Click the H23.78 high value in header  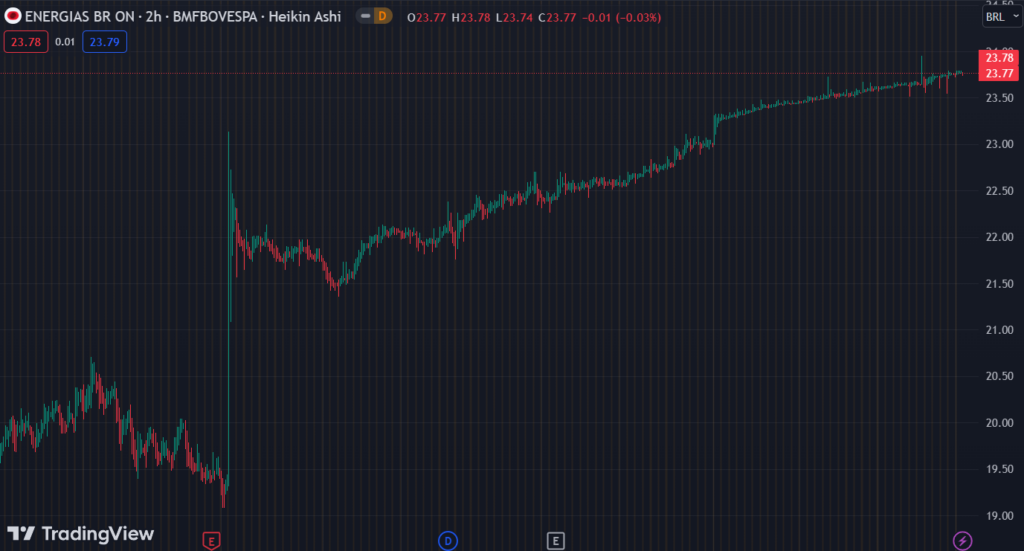pos(470,18)
